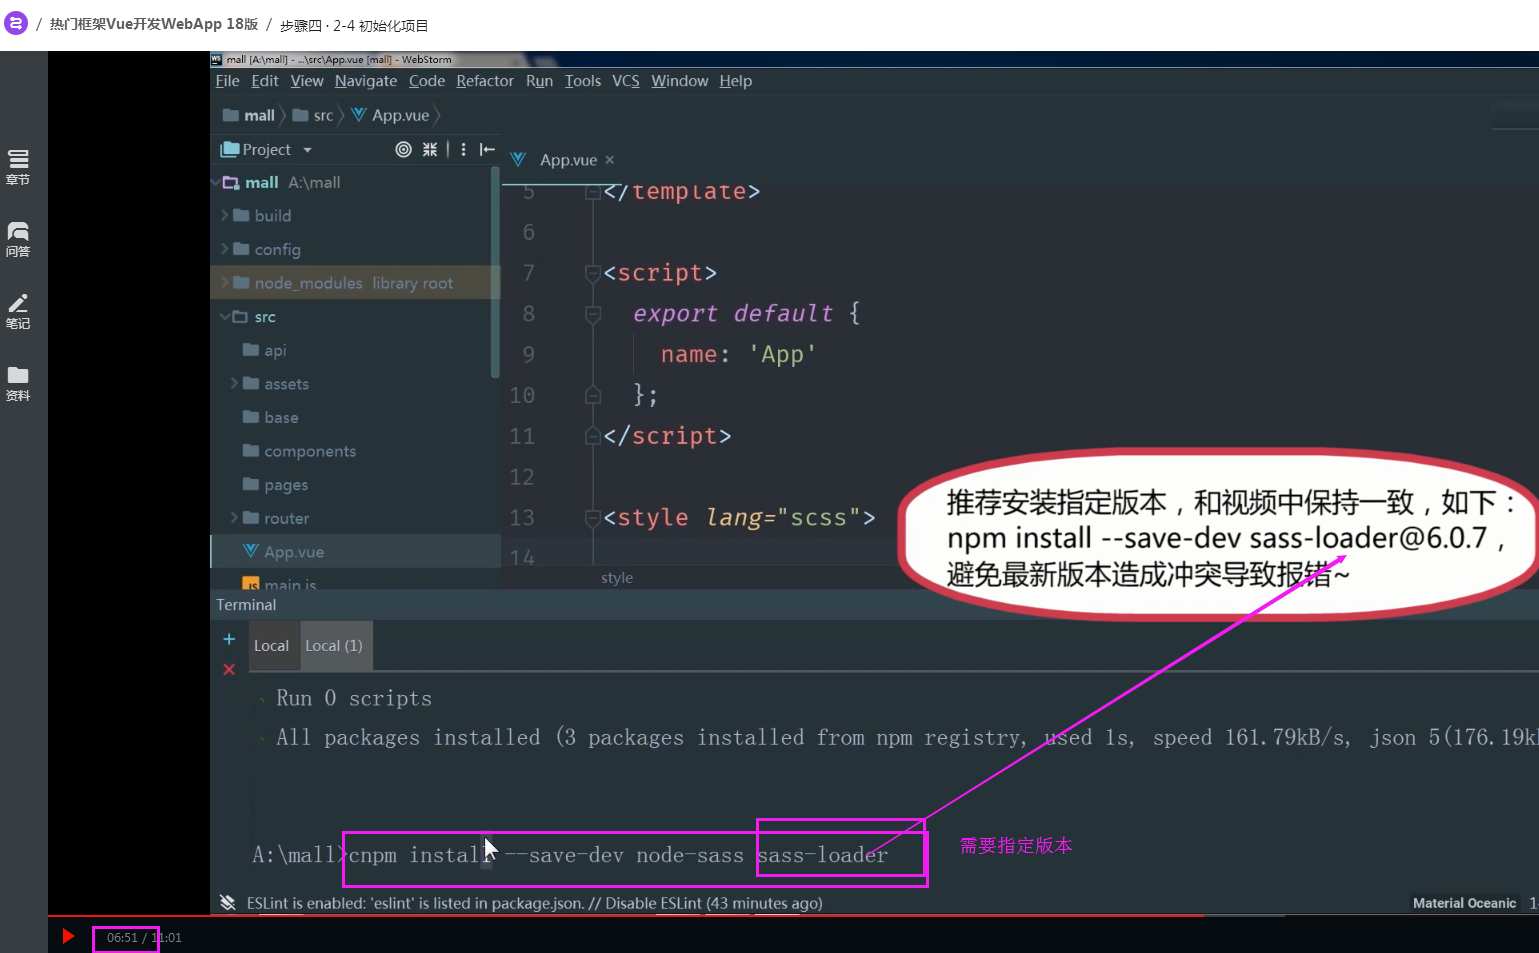Hide the Project panel with the arrow icon
1539x953 pixels.
[487, 149]
